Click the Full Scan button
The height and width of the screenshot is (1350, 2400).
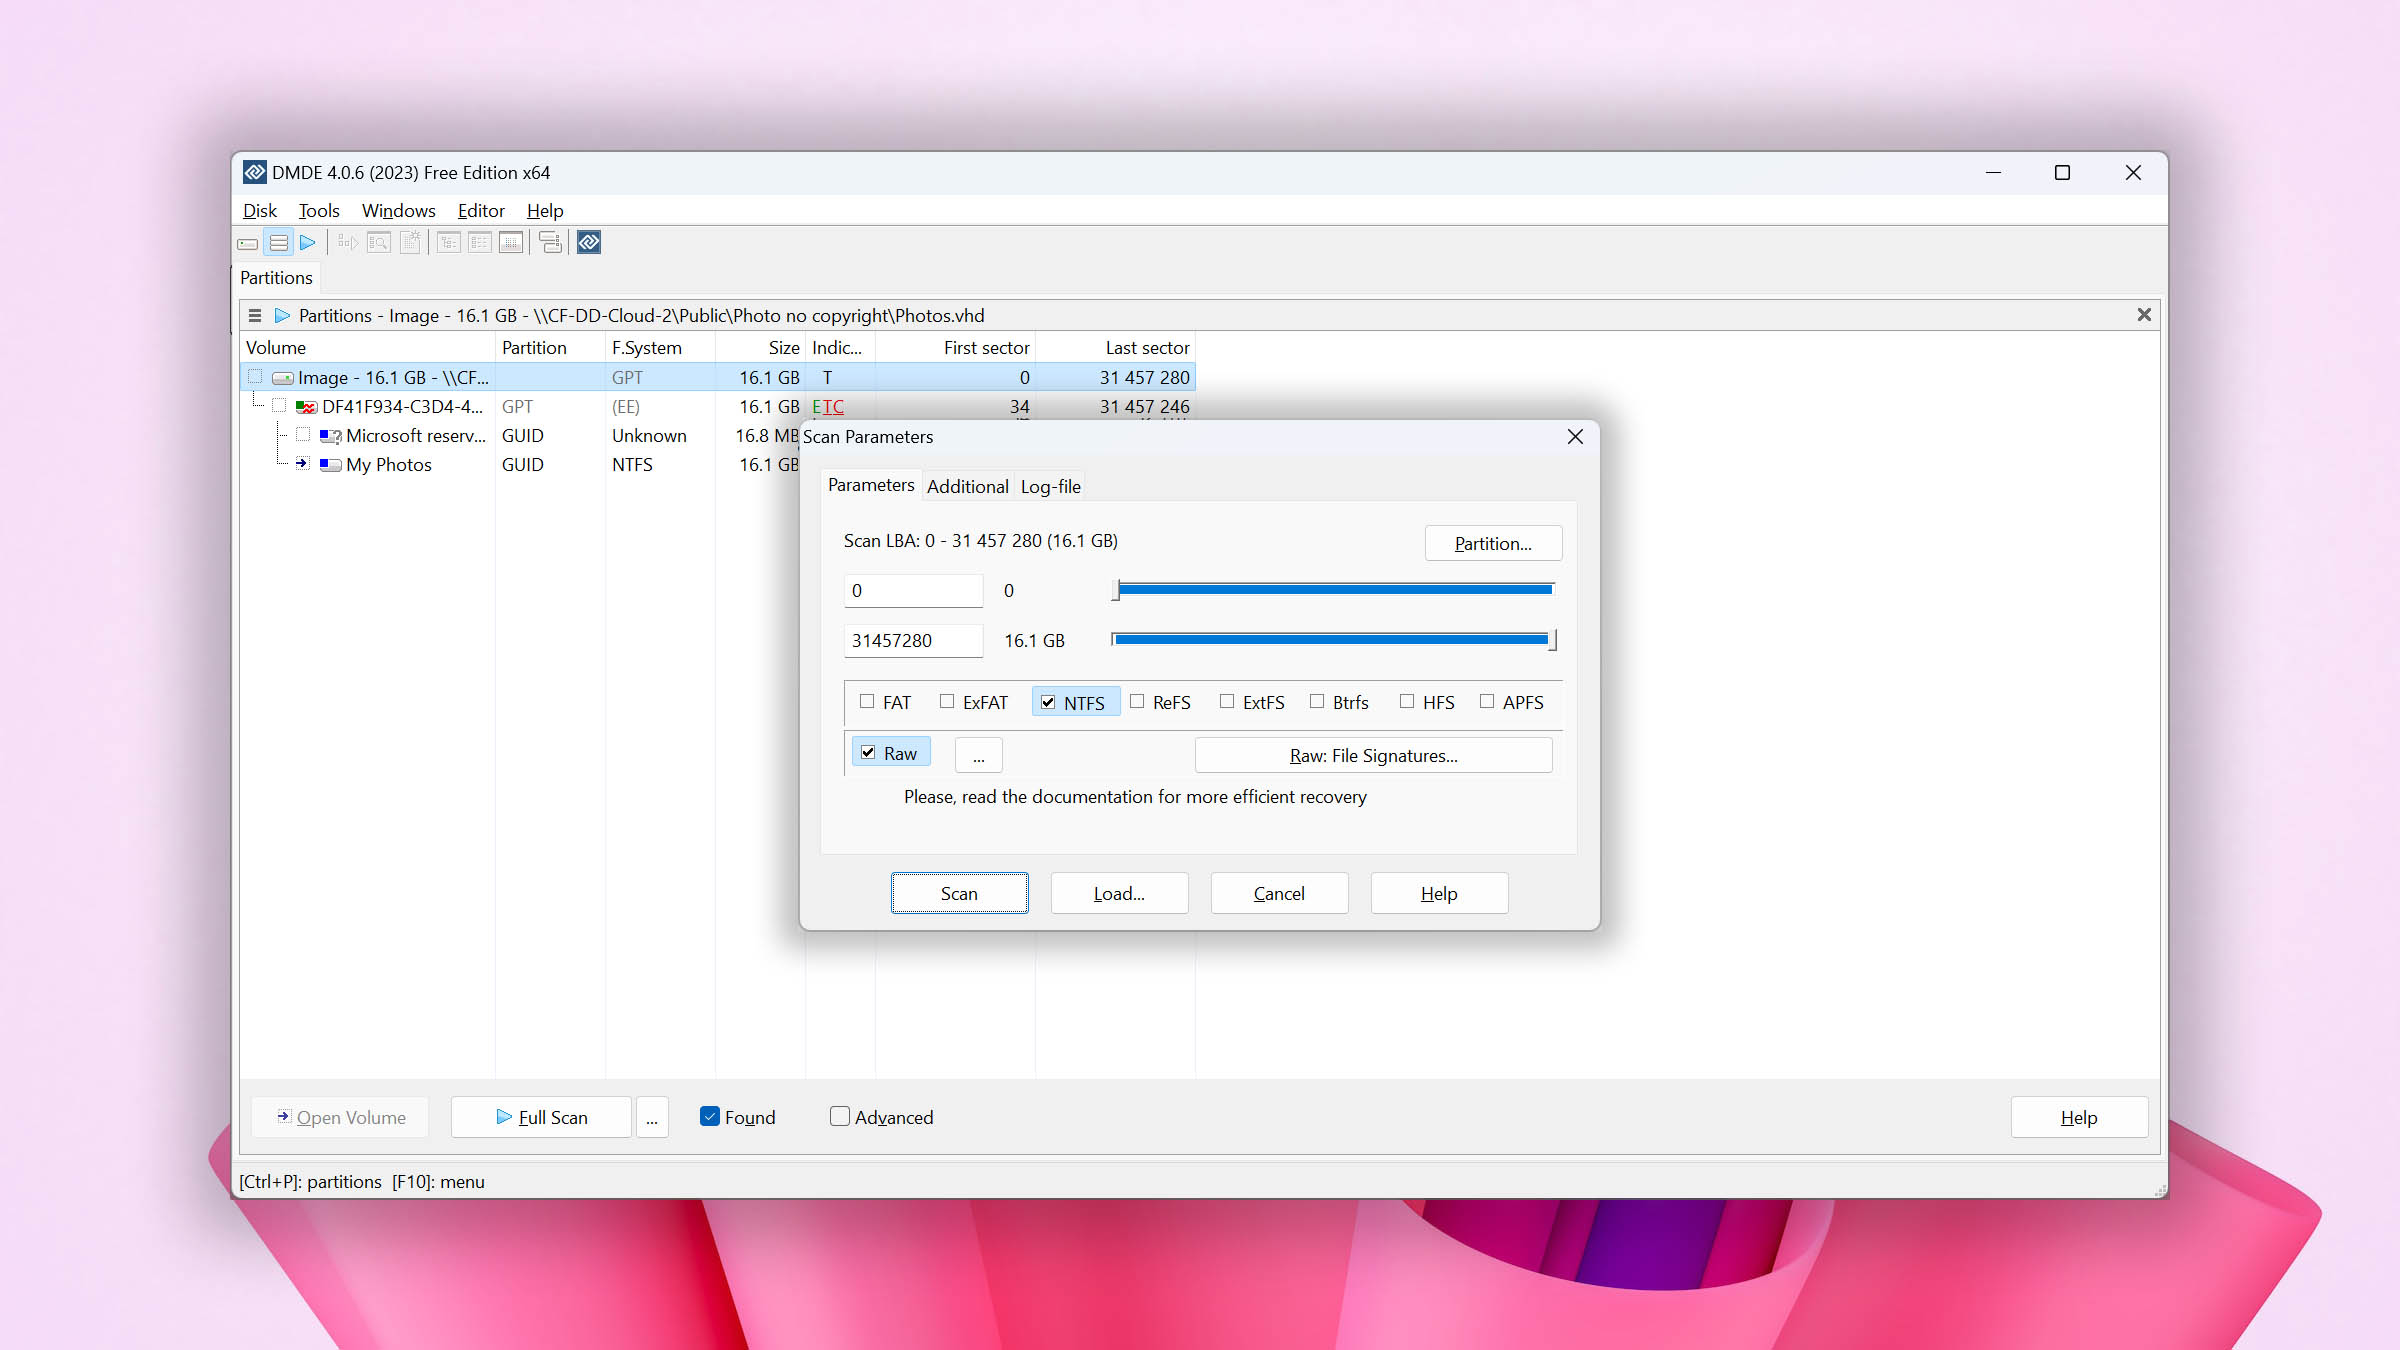[541, 1117]
